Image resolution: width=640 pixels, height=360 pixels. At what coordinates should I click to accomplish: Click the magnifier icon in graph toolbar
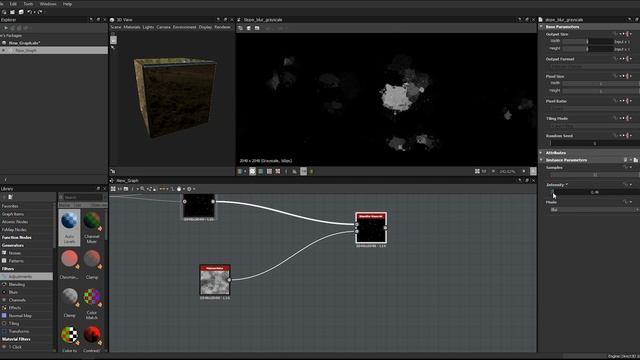[142, 189]
